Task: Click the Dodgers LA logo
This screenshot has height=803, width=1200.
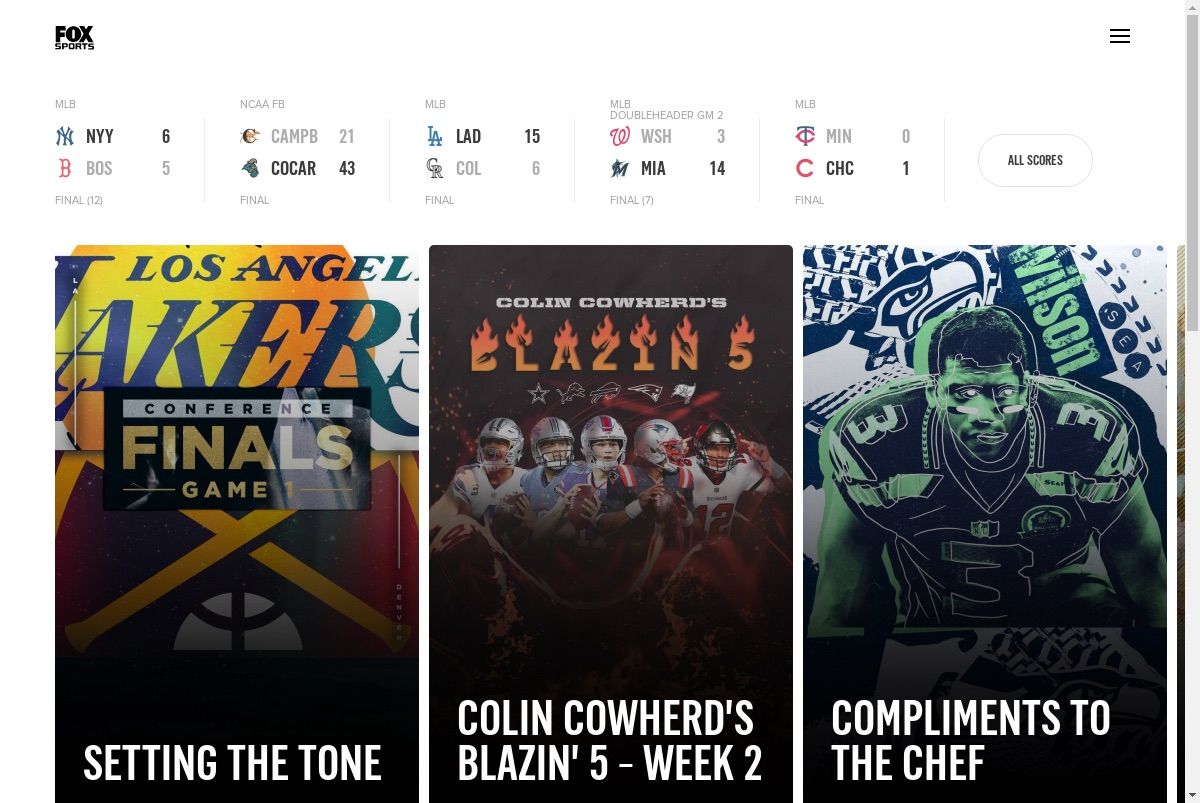Action: [x=435, y=136]
